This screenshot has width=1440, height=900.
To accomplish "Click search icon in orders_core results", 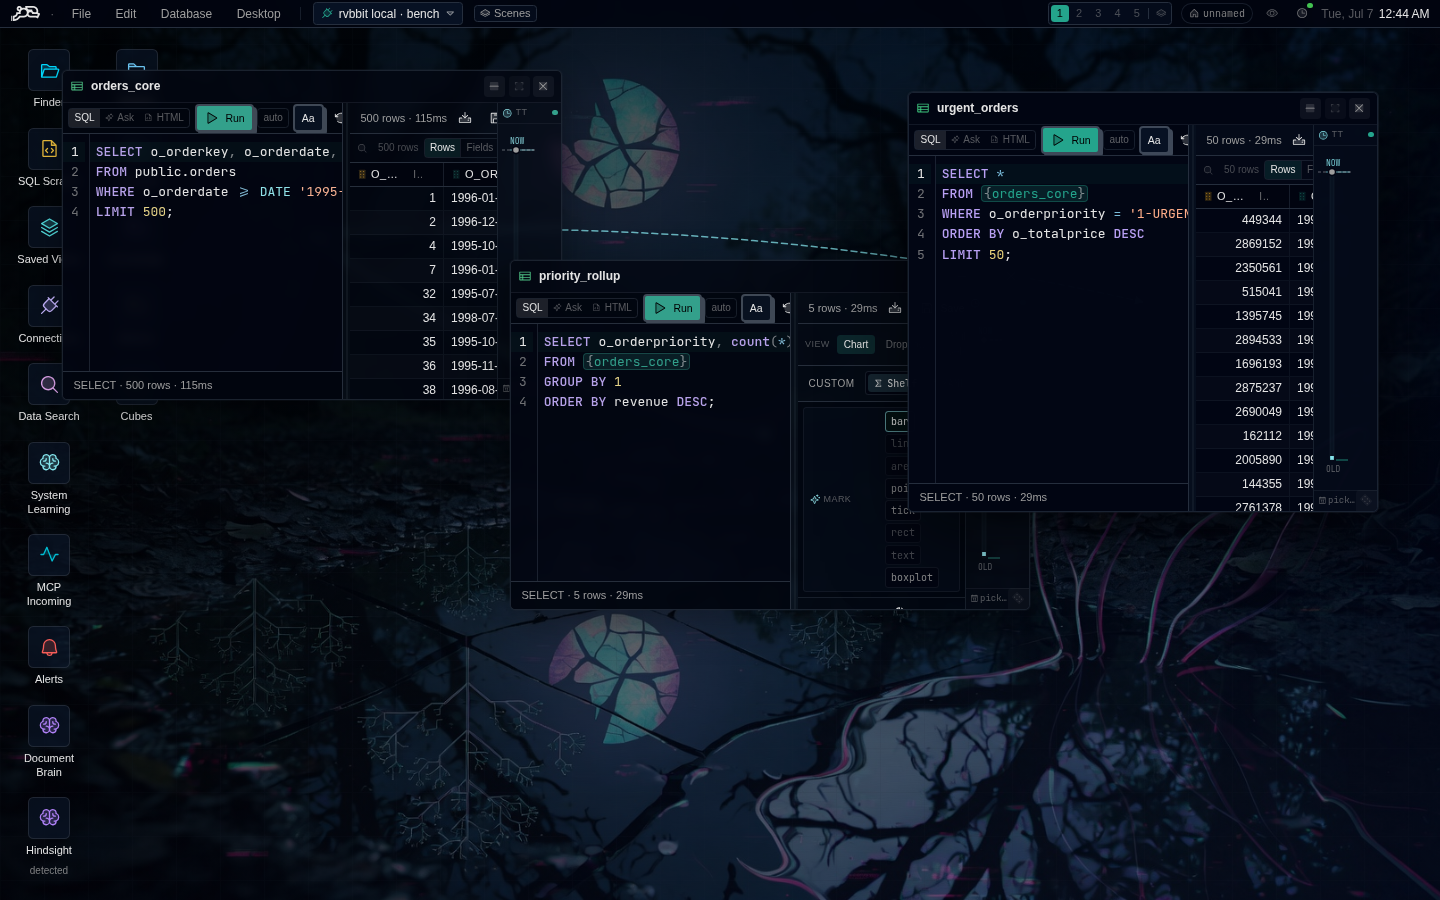I will point(363,148).
